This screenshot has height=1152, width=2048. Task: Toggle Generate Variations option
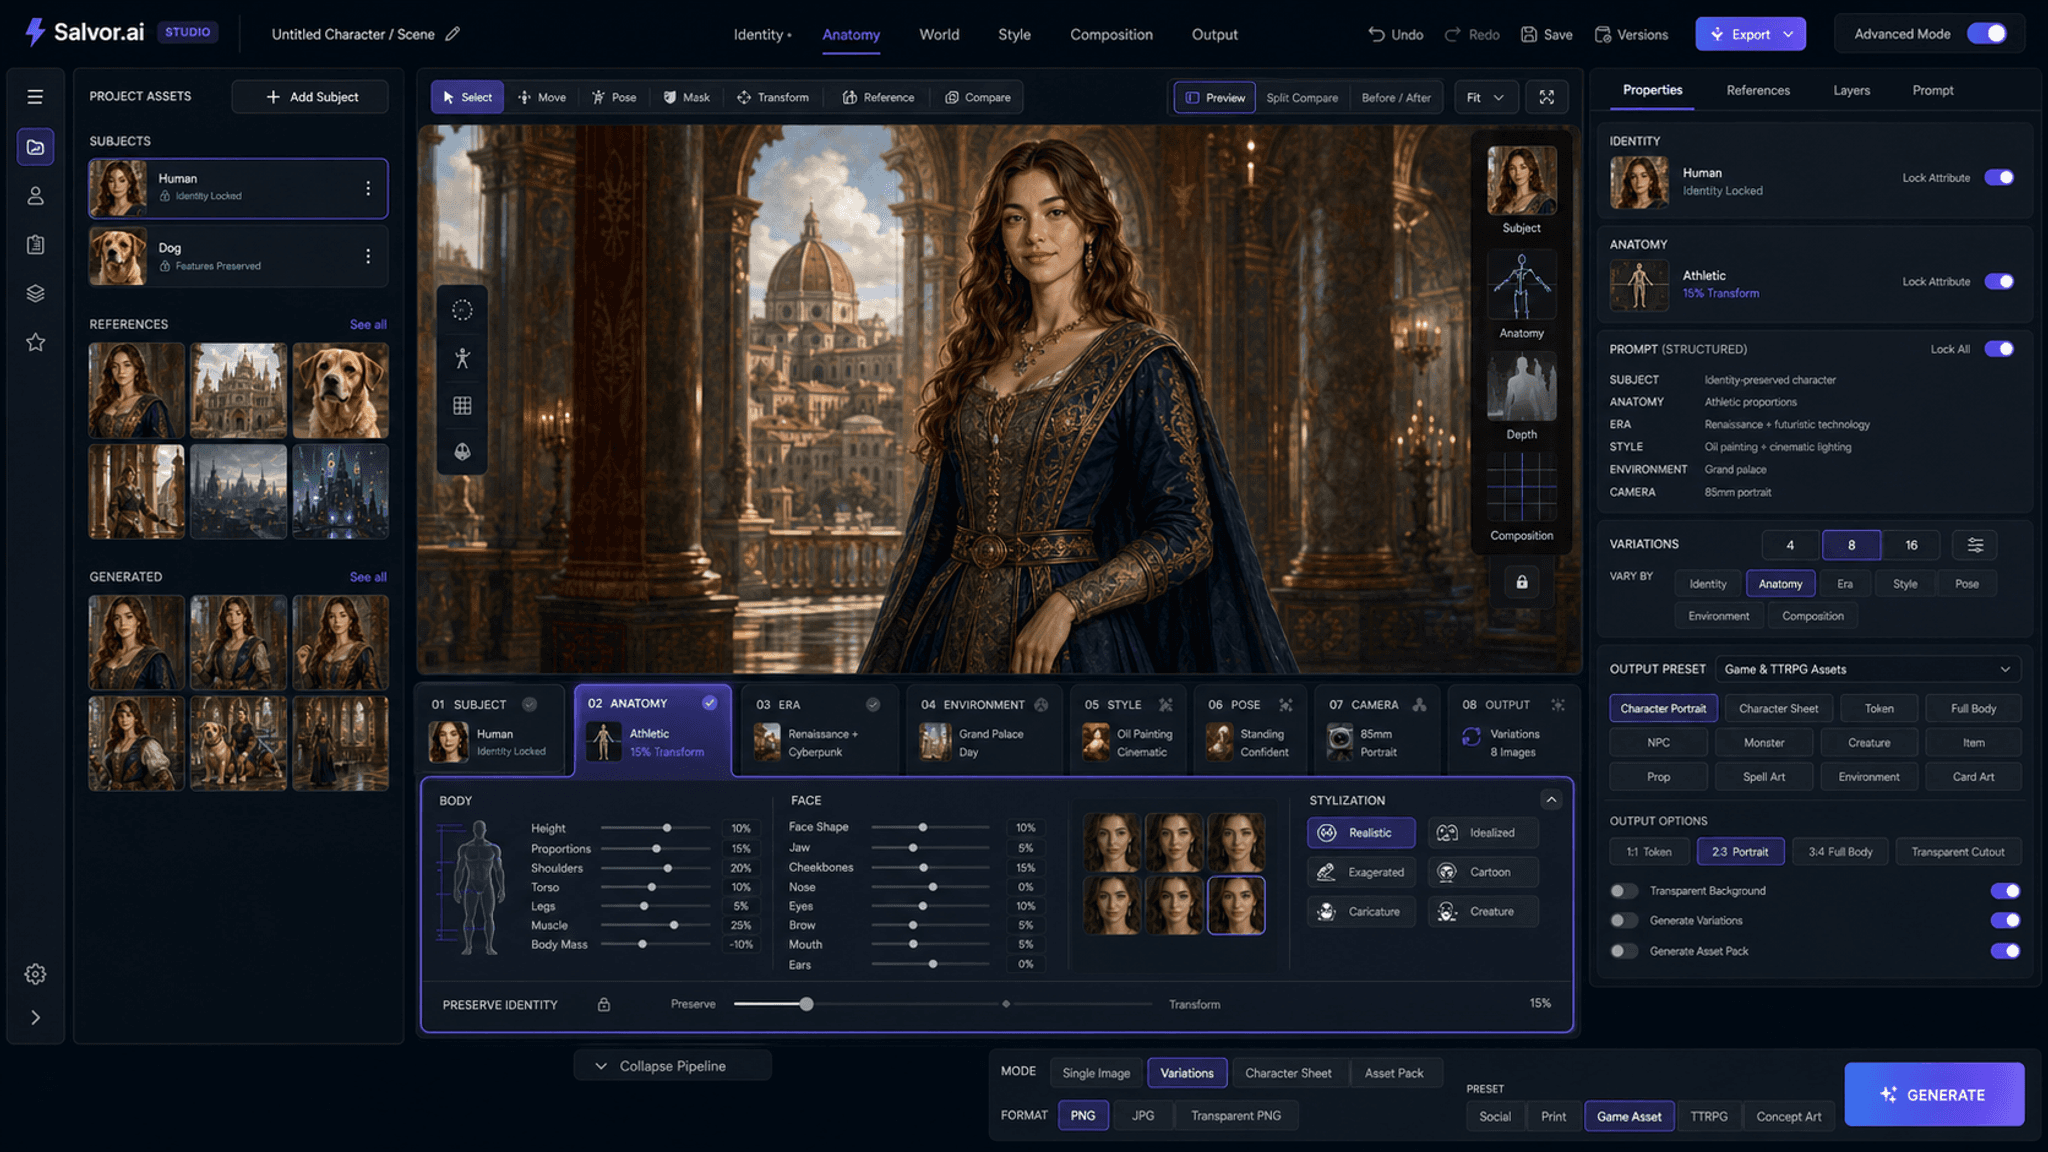pos(2005,920)
